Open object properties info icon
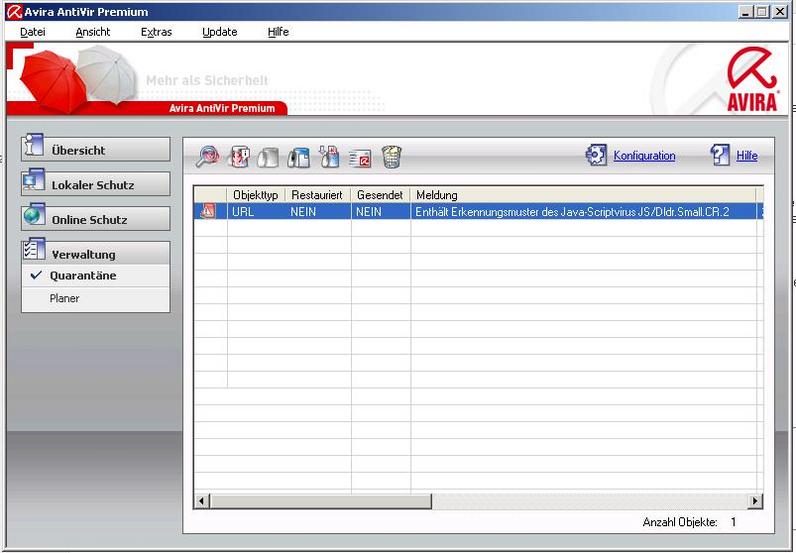 pos(240,156)
